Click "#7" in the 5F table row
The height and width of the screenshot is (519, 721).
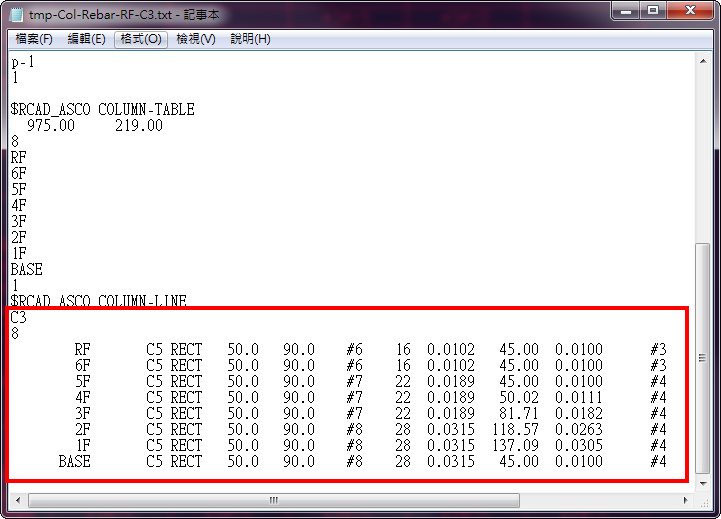click(355, 382)
